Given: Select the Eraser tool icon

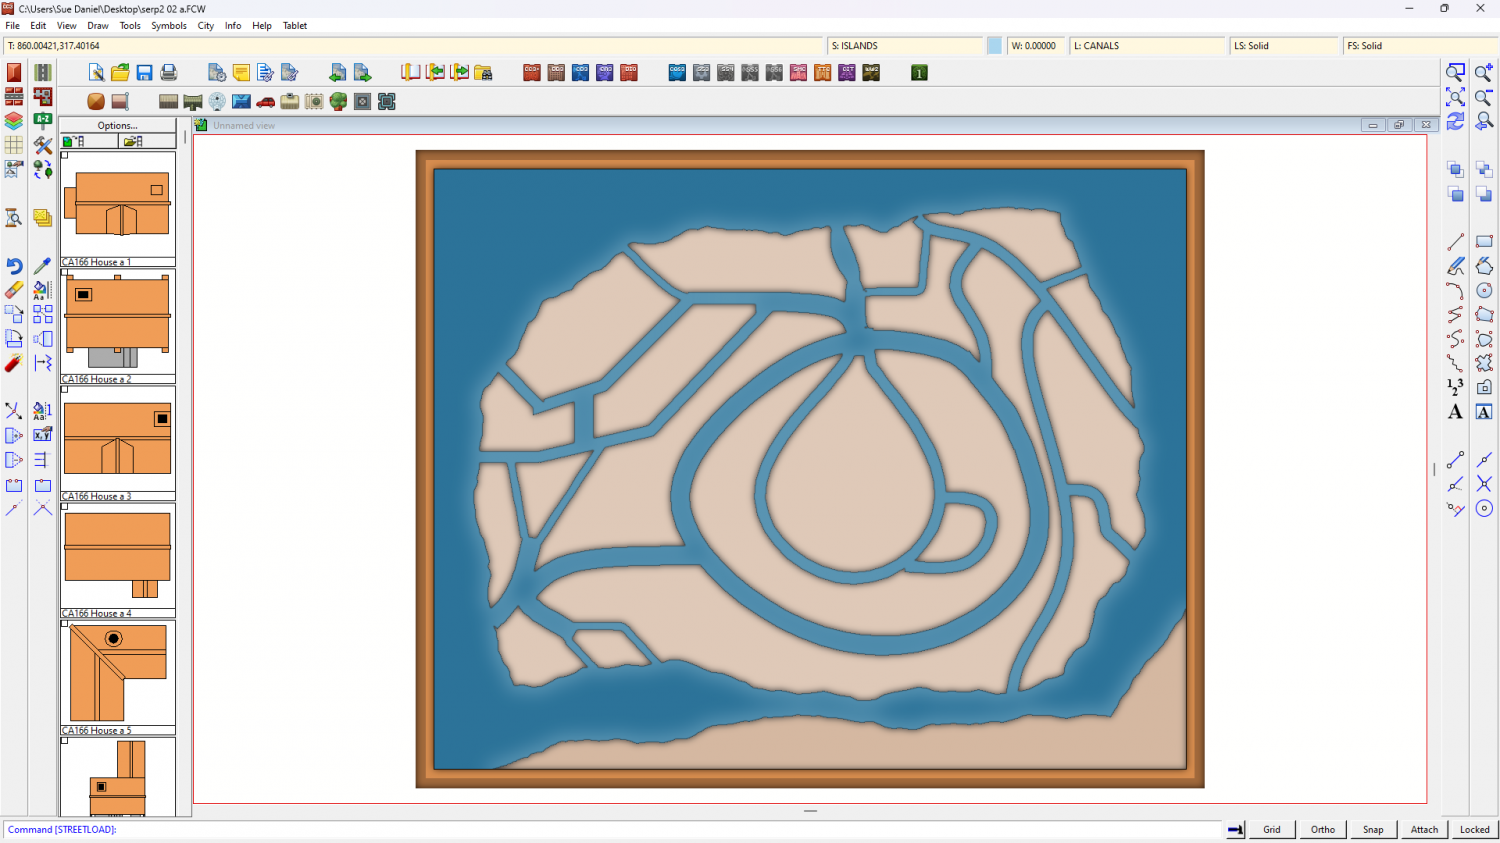Looking at the screenshot, I should pos(14,290).
